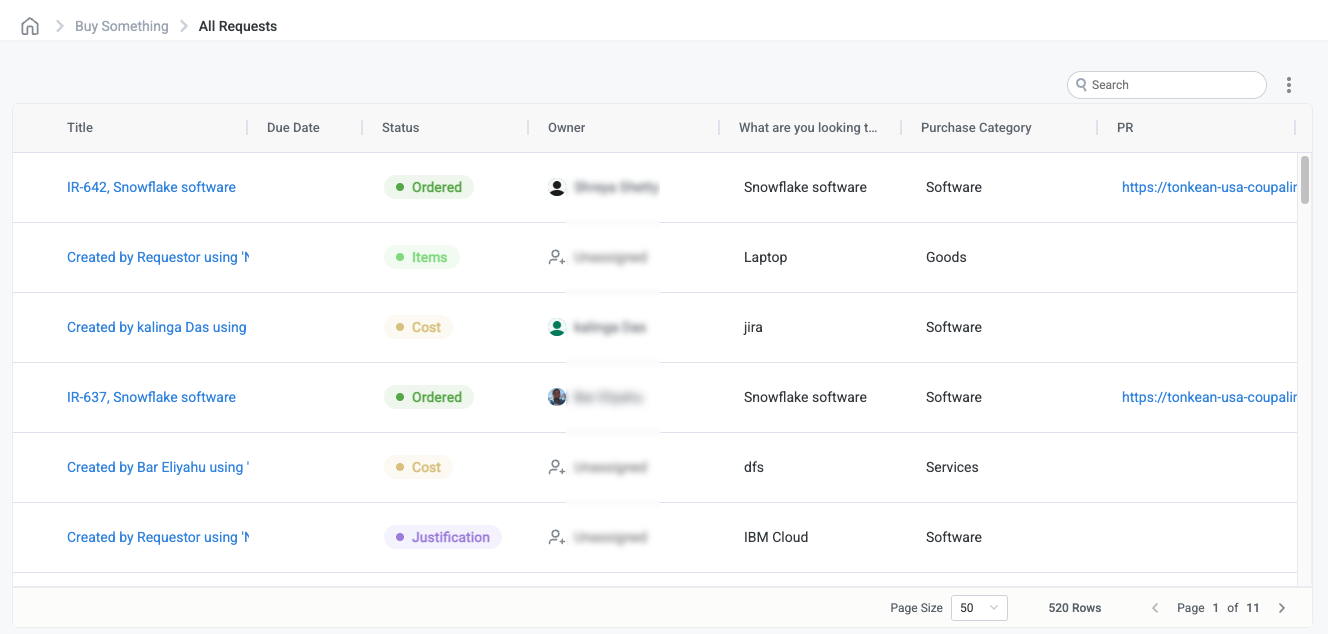This screenshot has width=1328, height=634.
Task: Open the IR-637, Snowflake software request
Action: [x=151, y=397]
